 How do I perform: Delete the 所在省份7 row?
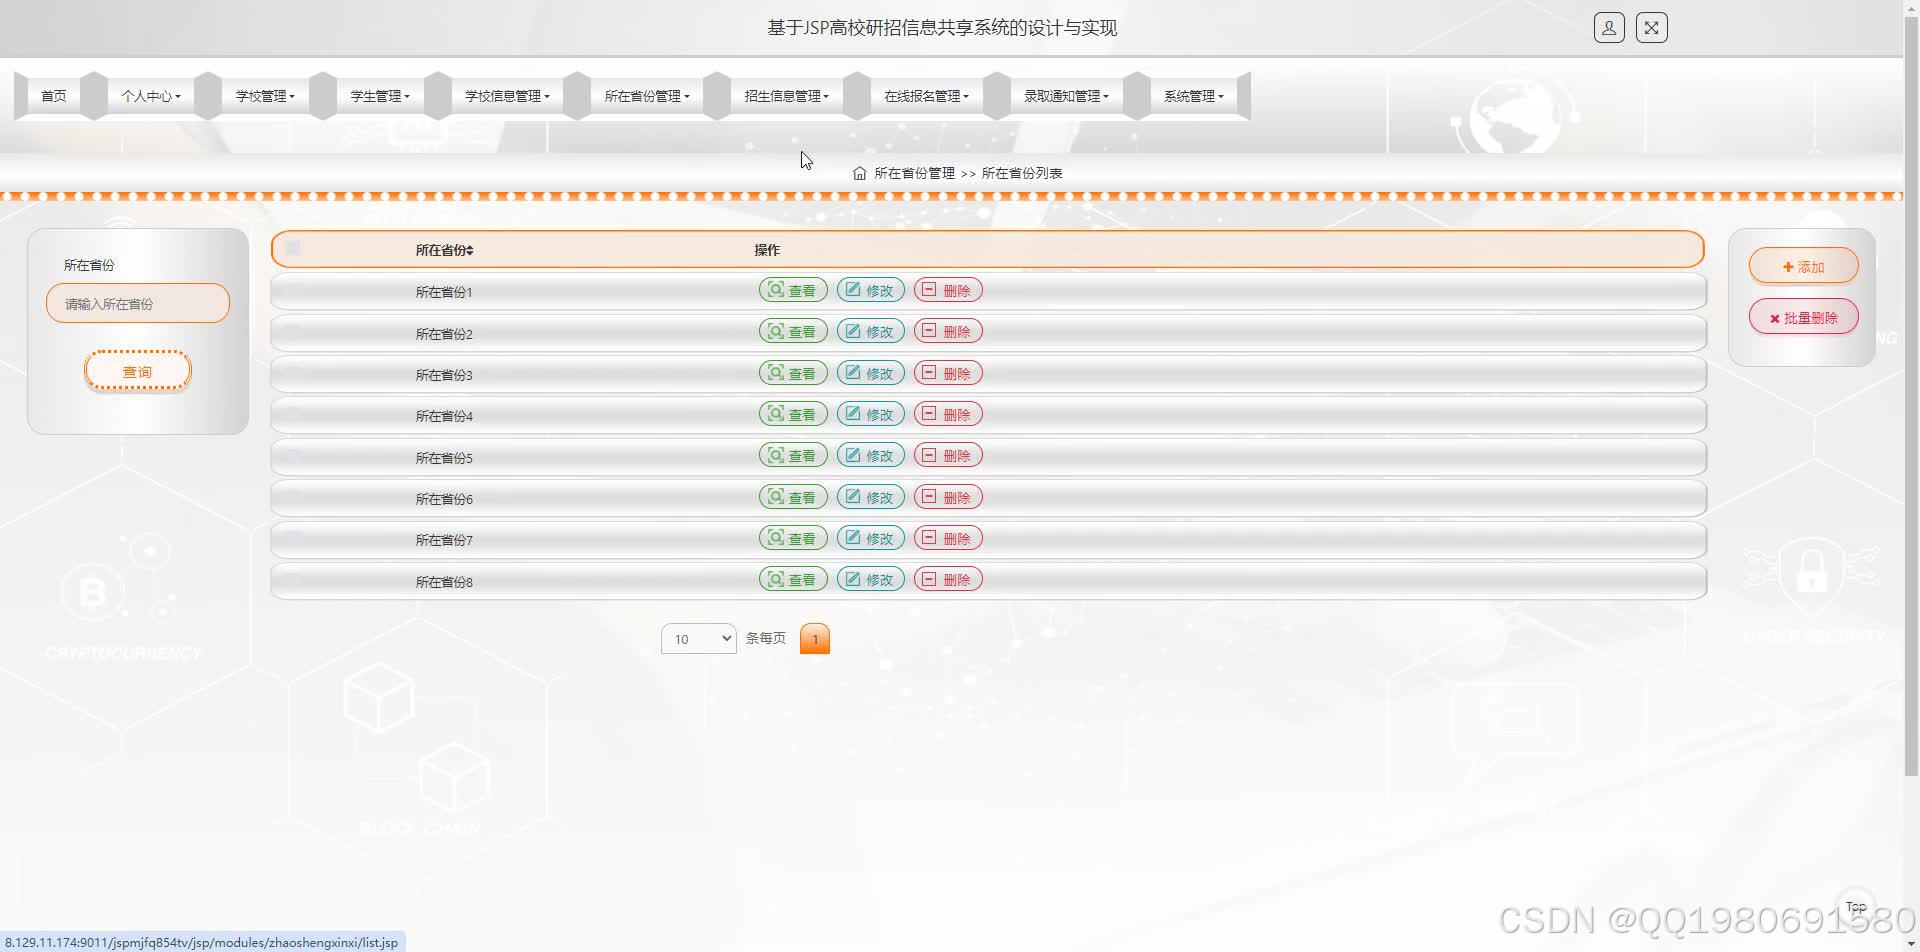(948, 538)
